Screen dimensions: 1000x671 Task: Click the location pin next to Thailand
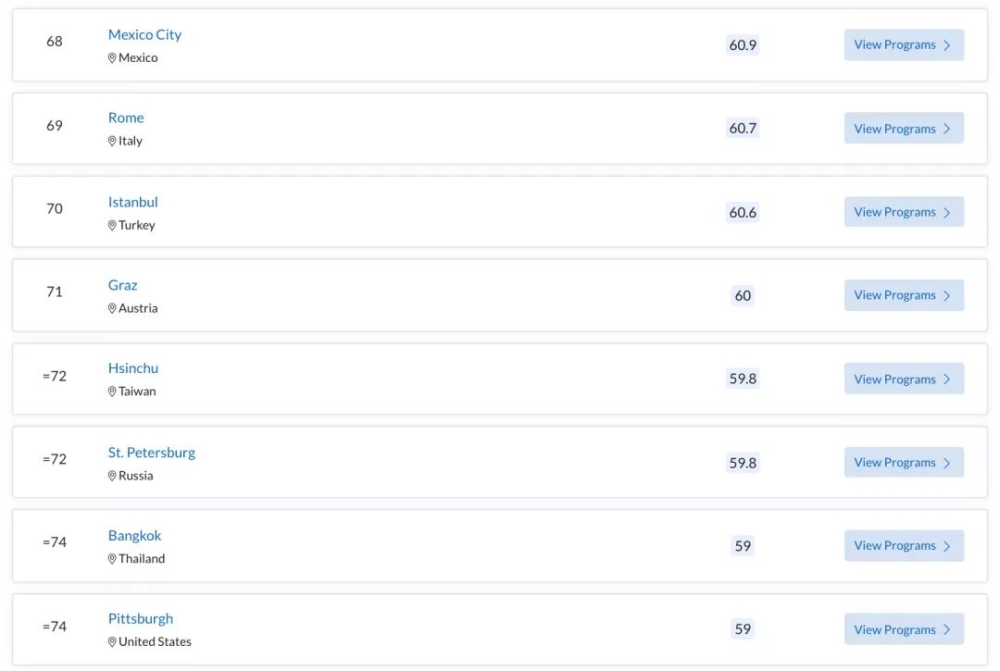[112, 559]
